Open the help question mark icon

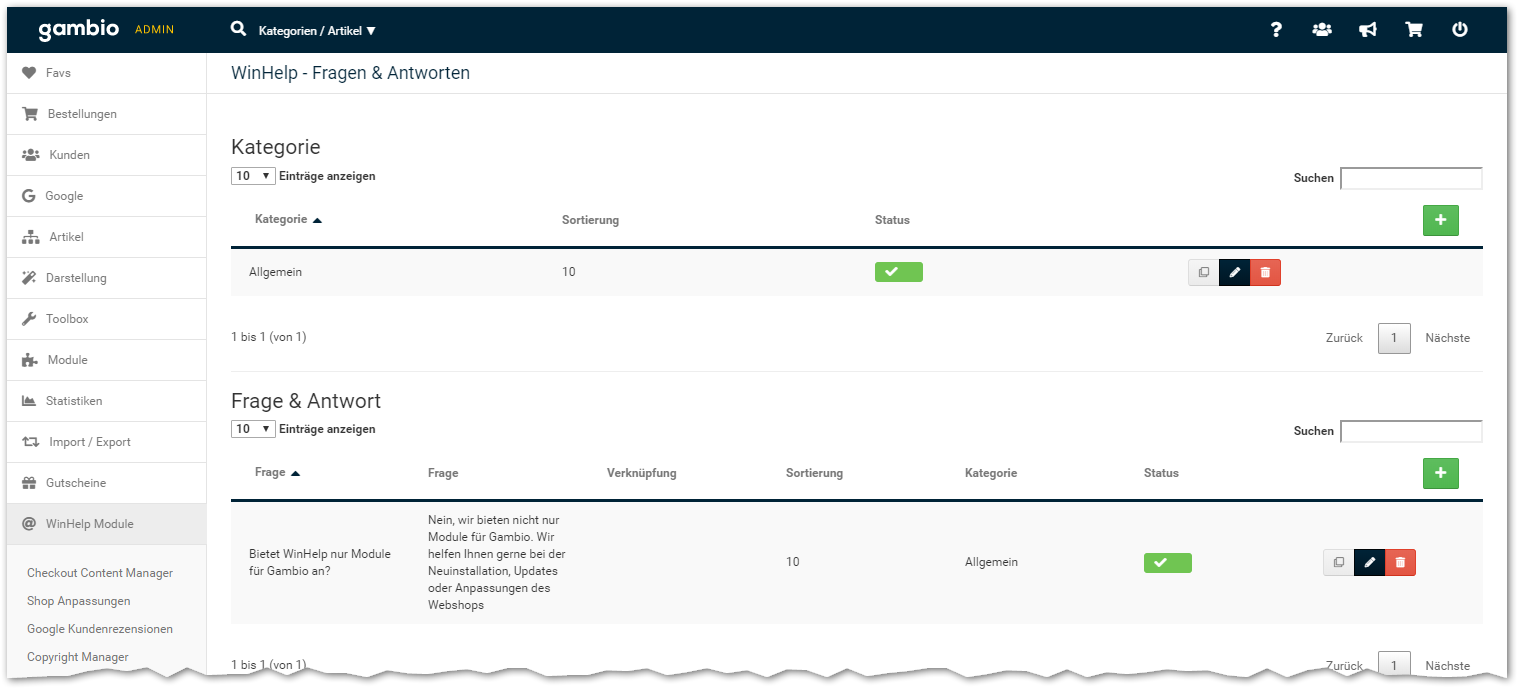click(x=1276, y=30)
